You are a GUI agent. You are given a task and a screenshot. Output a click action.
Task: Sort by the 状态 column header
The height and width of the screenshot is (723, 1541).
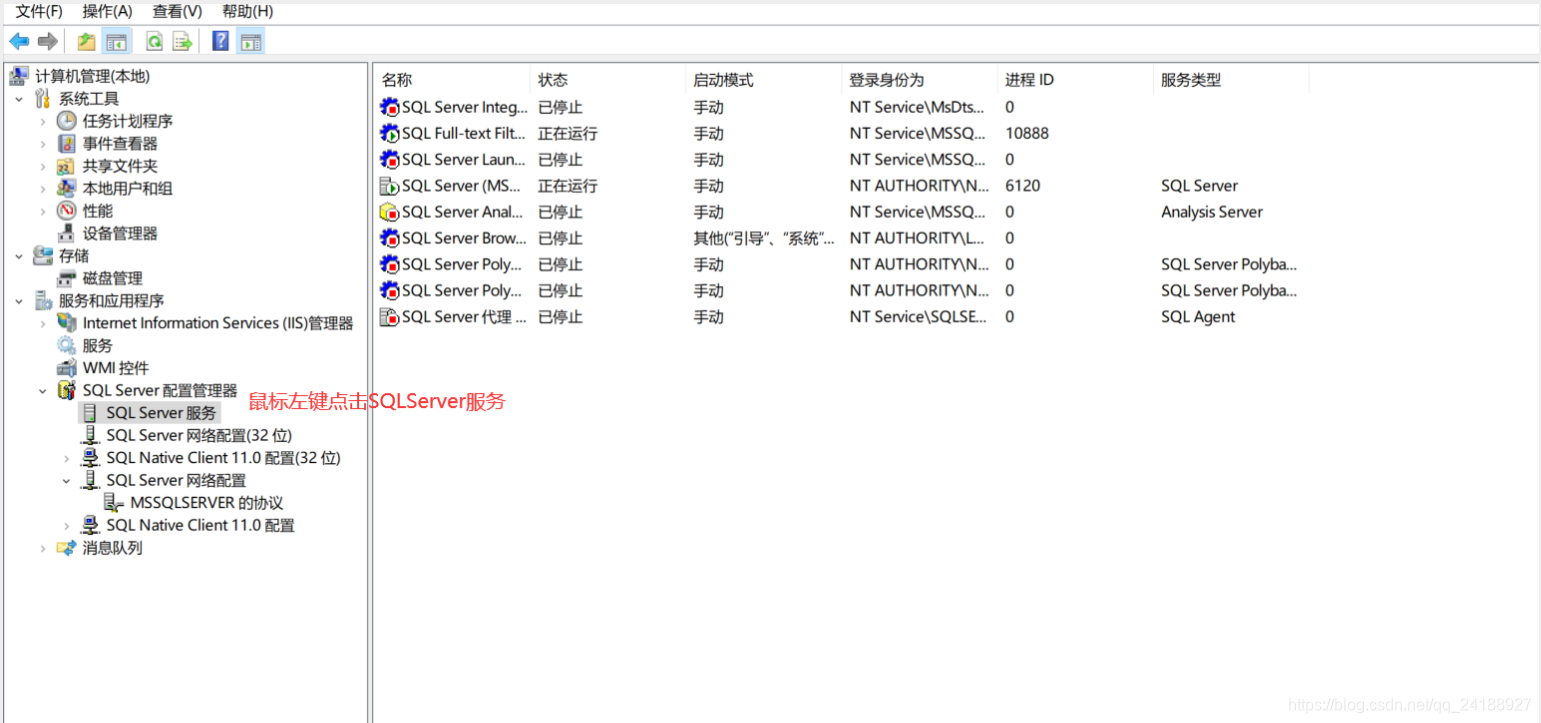point(608,80)
